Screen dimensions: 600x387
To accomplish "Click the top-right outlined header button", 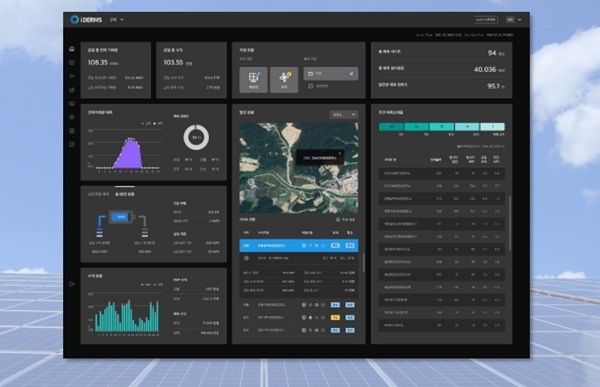I will click(486, 20).
